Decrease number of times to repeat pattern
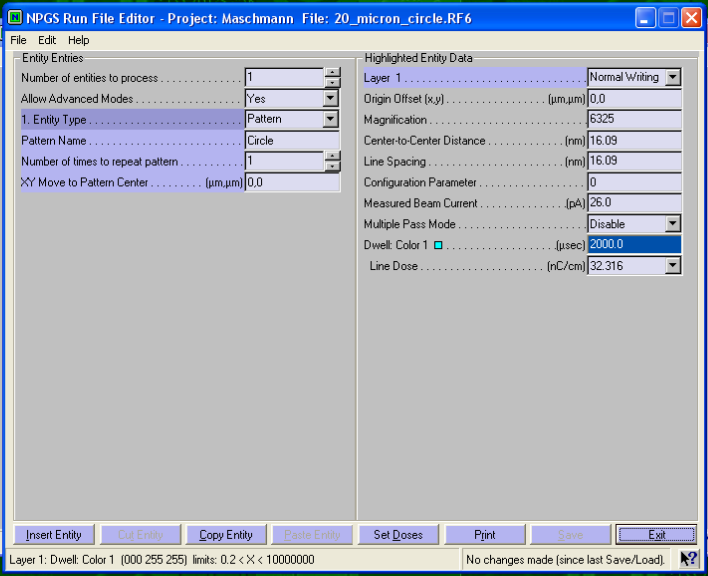 point(332,167)
